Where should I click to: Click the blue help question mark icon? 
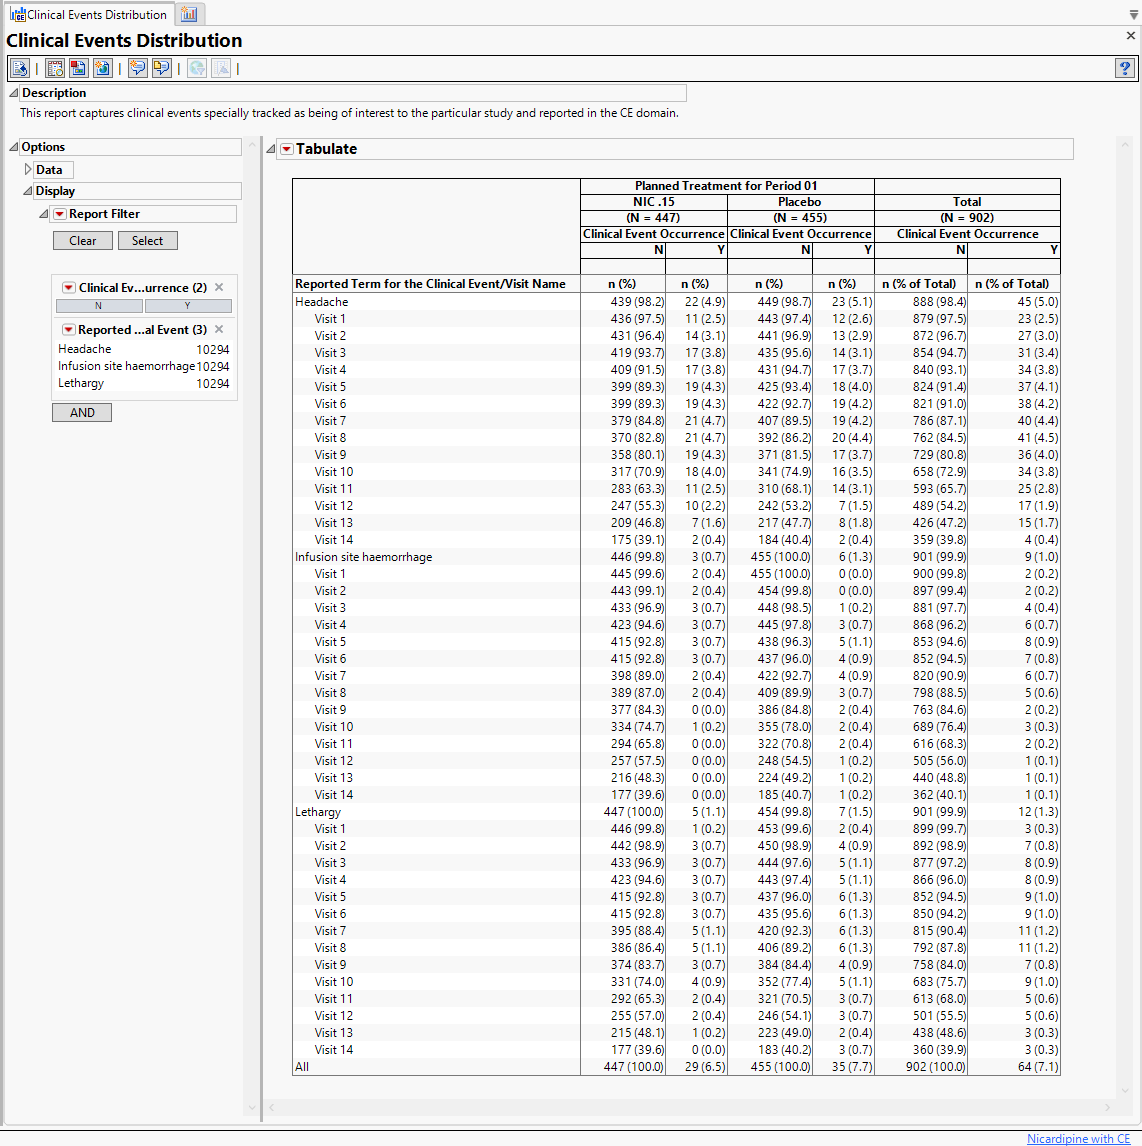1125,68
